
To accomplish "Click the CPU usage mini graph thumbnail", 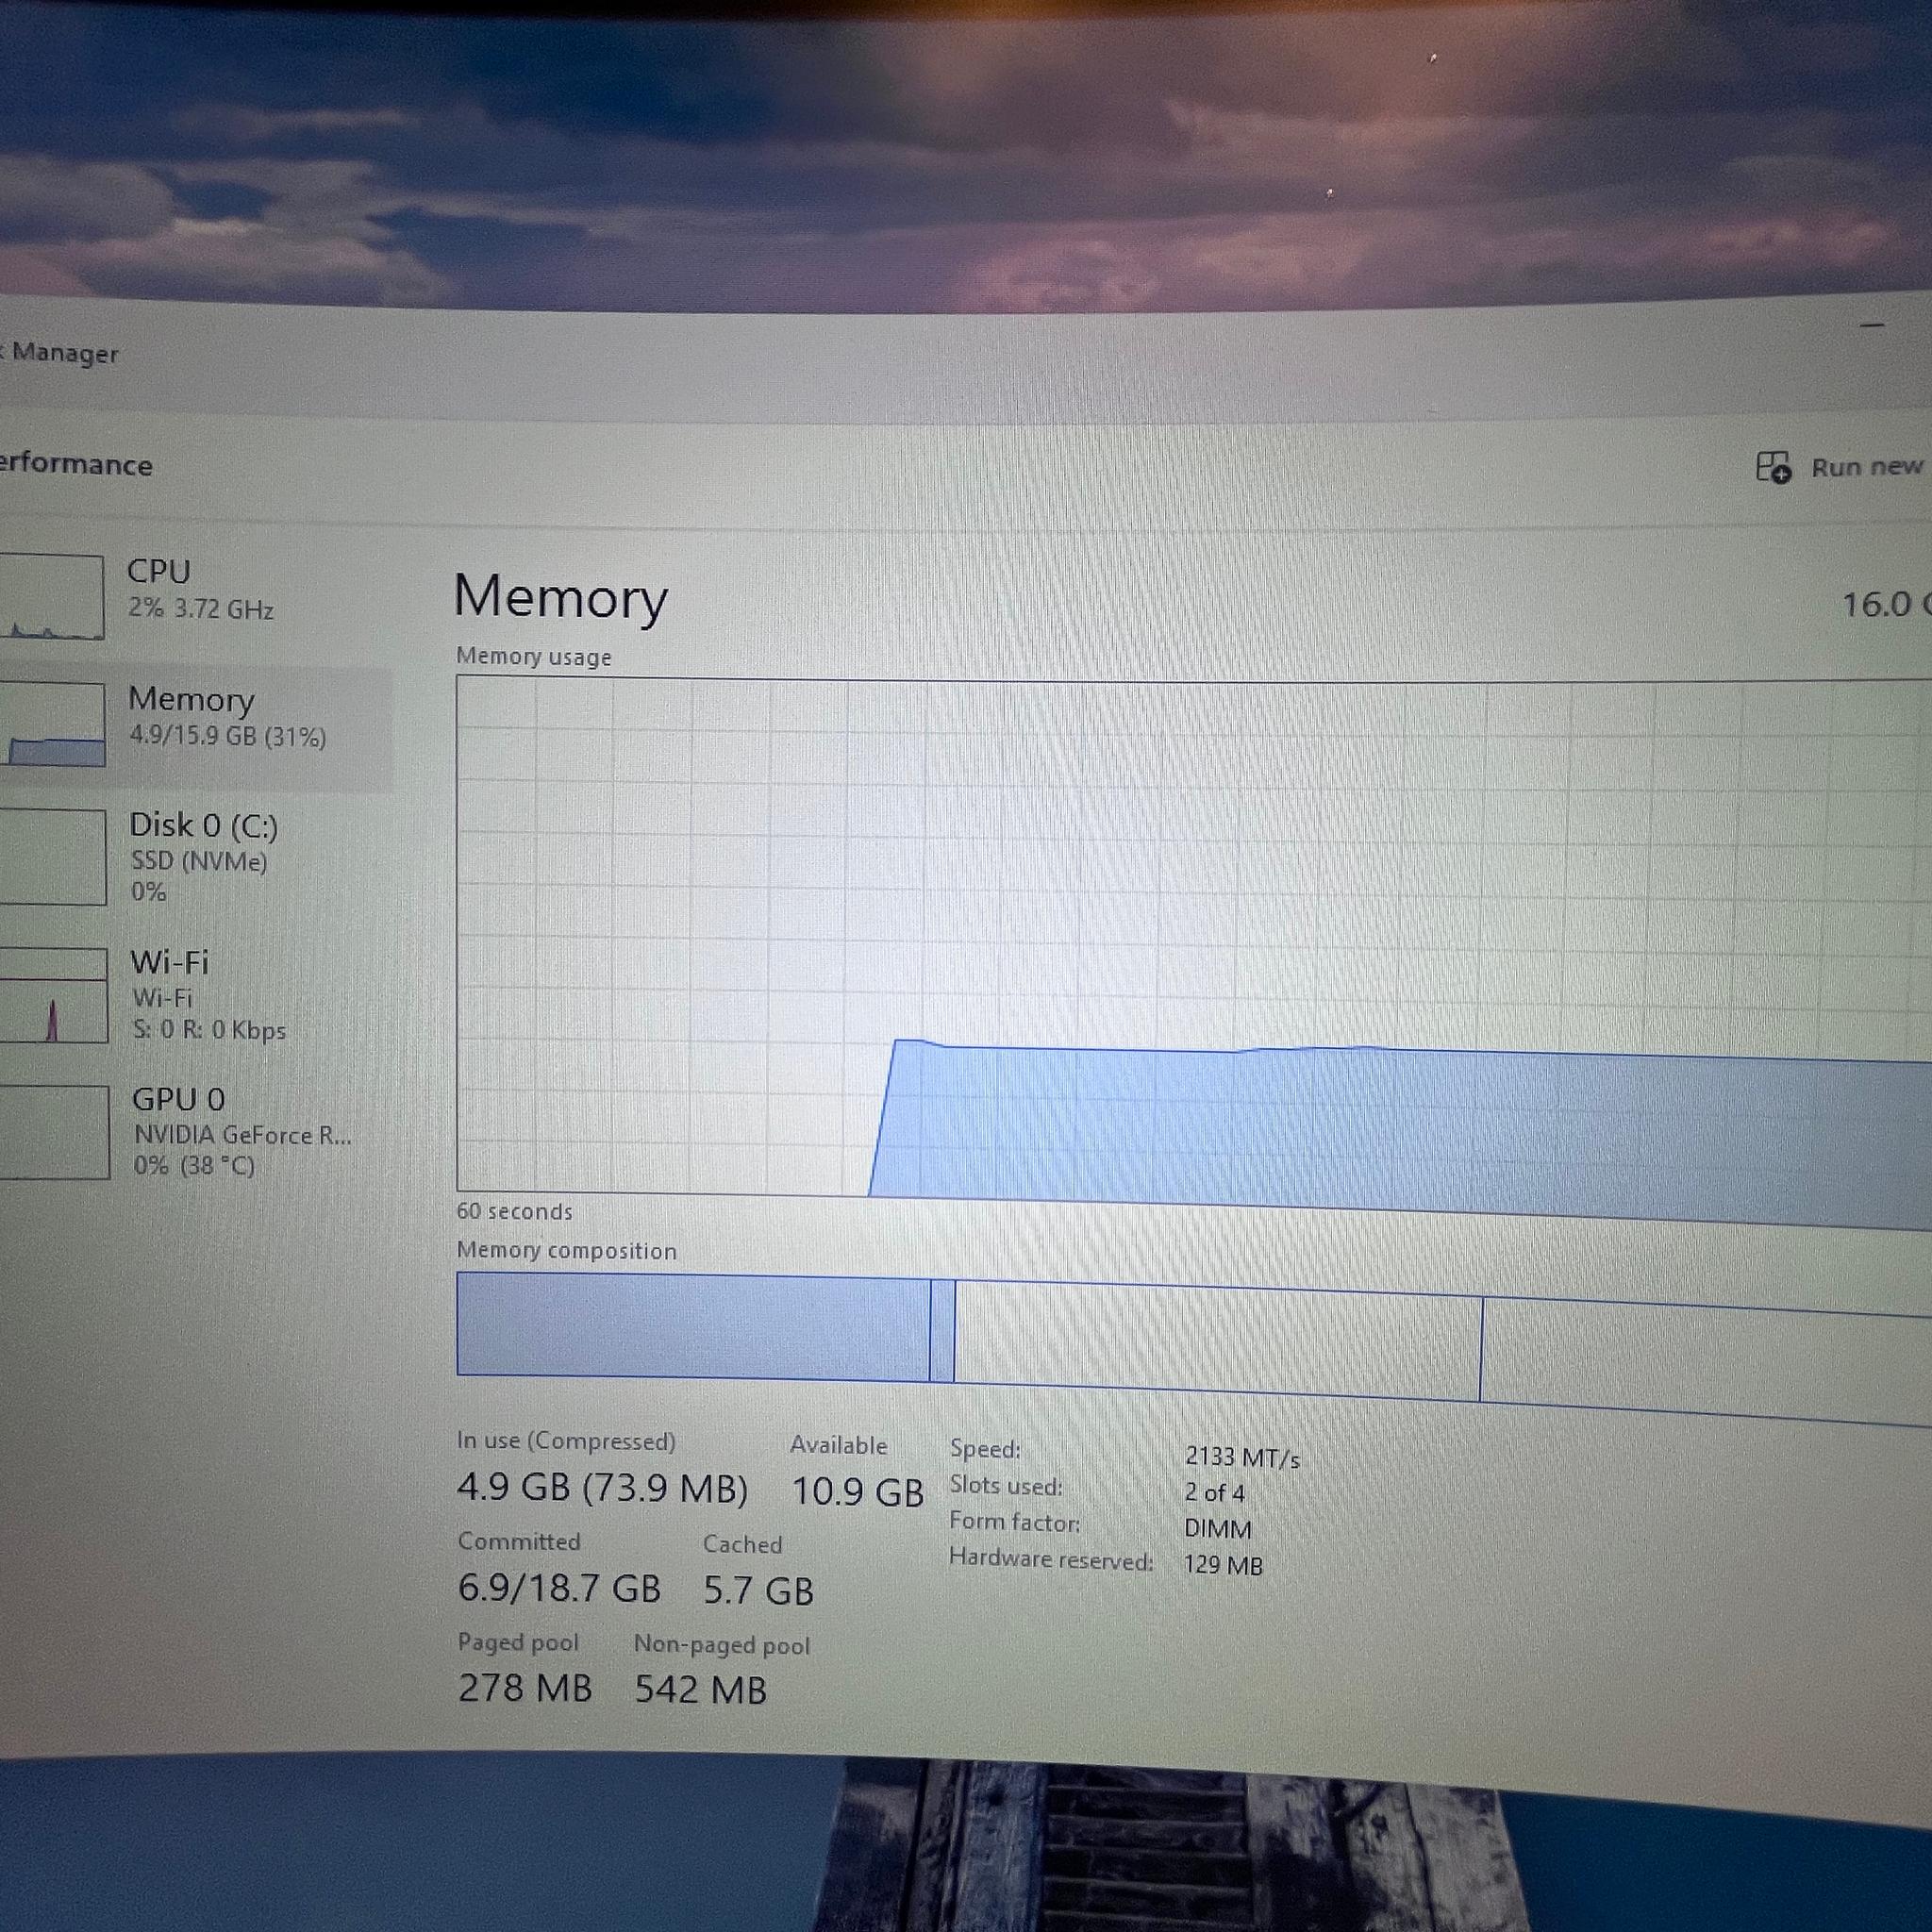I will coord(52,597).
